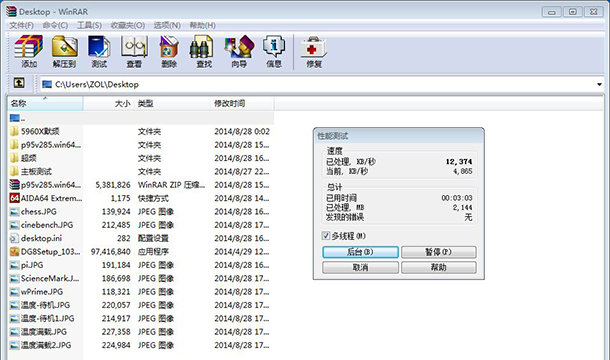Sort by the 名称 name column header
This screenshot has width=610, height=360.
(x=45, y=104)
